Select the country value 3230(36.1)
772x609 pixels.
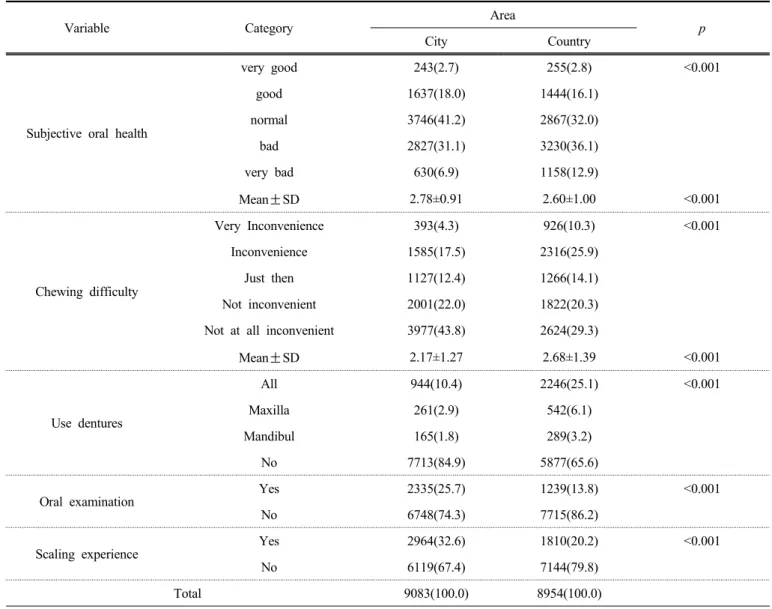click(x=569, y=146)
